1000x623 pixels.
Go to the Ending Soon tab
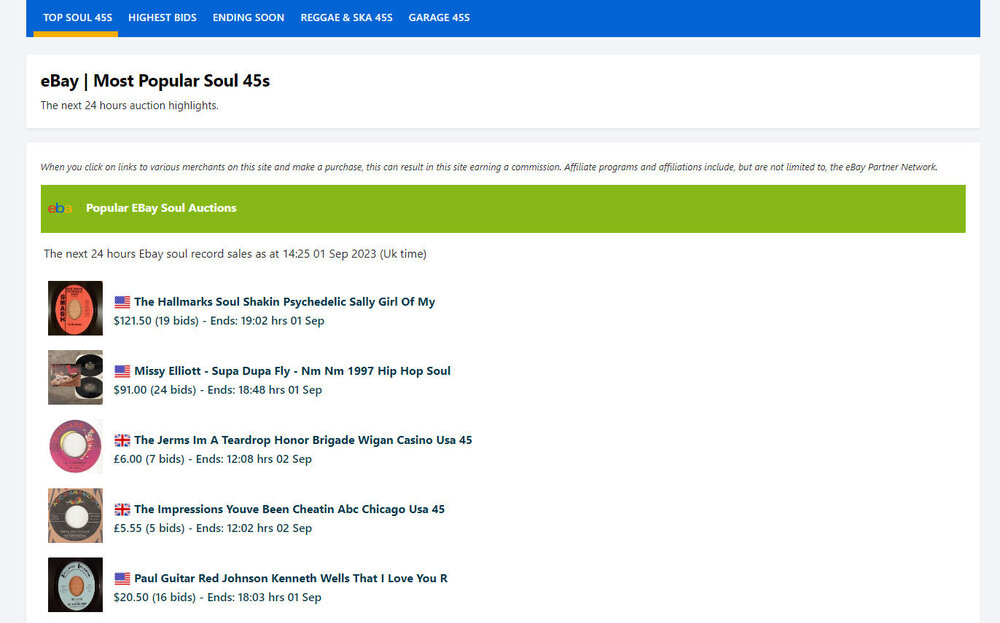pyautogui.click(x=248, y=18)
